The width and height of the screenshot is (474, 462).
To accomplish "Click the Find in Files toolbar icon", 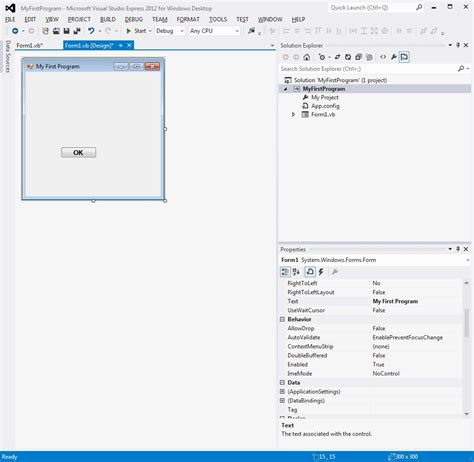I will tap(251, 31).
